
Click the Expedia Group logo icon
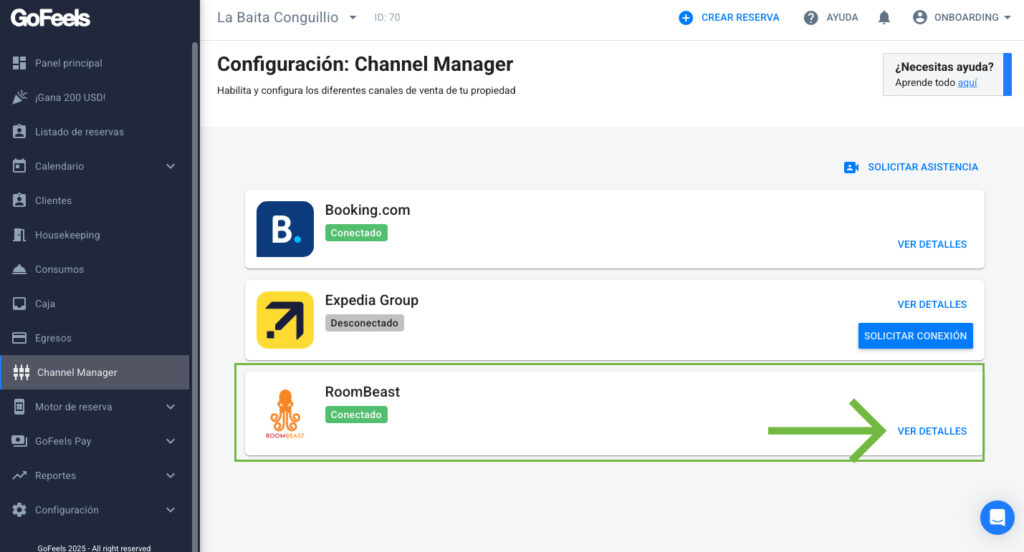coord(285,320)
